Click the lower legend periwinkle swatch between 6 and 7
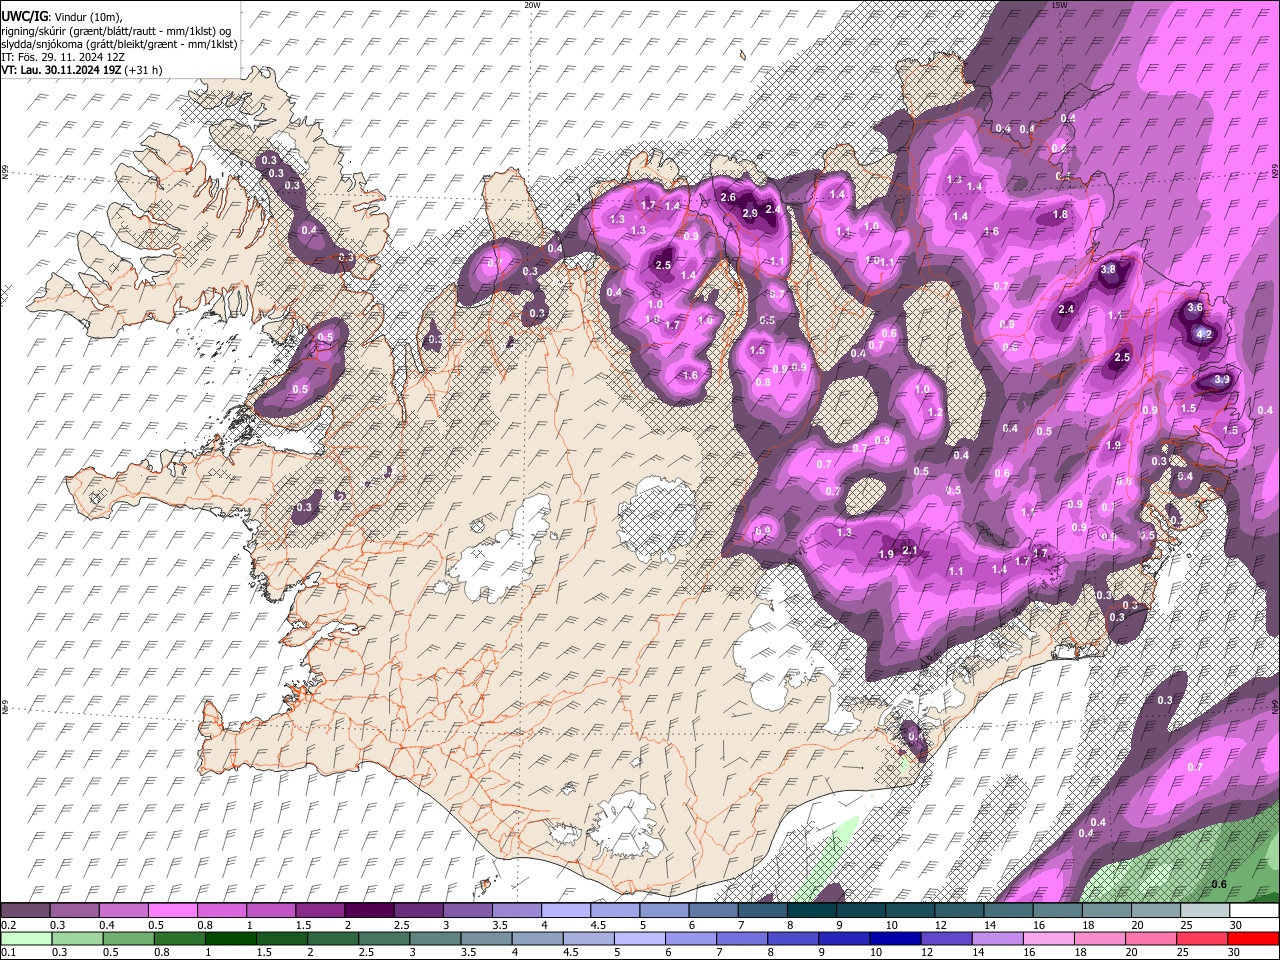The height and width of the screenshot is (960, 1280). click(x=691, y=939)
